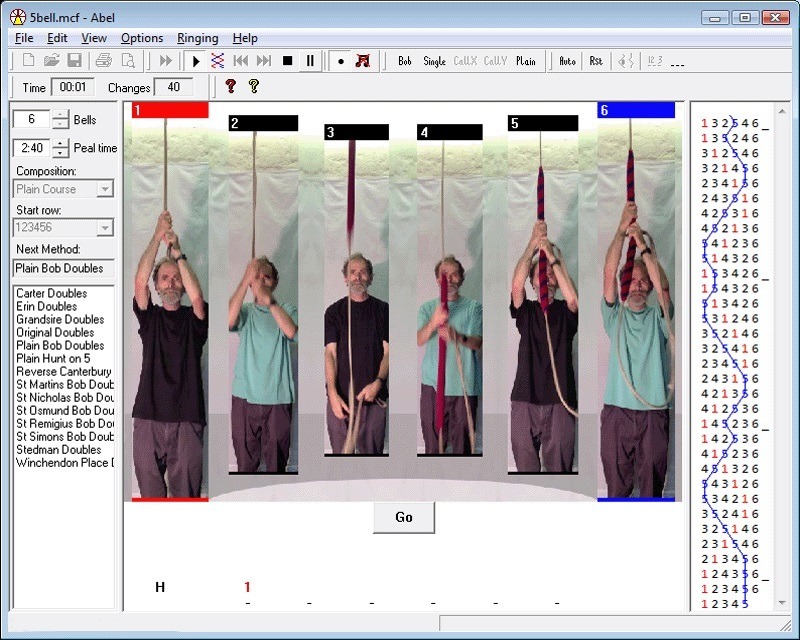The image size is (800, 640).
Task: Click the Plain call button
Action: coord(526,61)
